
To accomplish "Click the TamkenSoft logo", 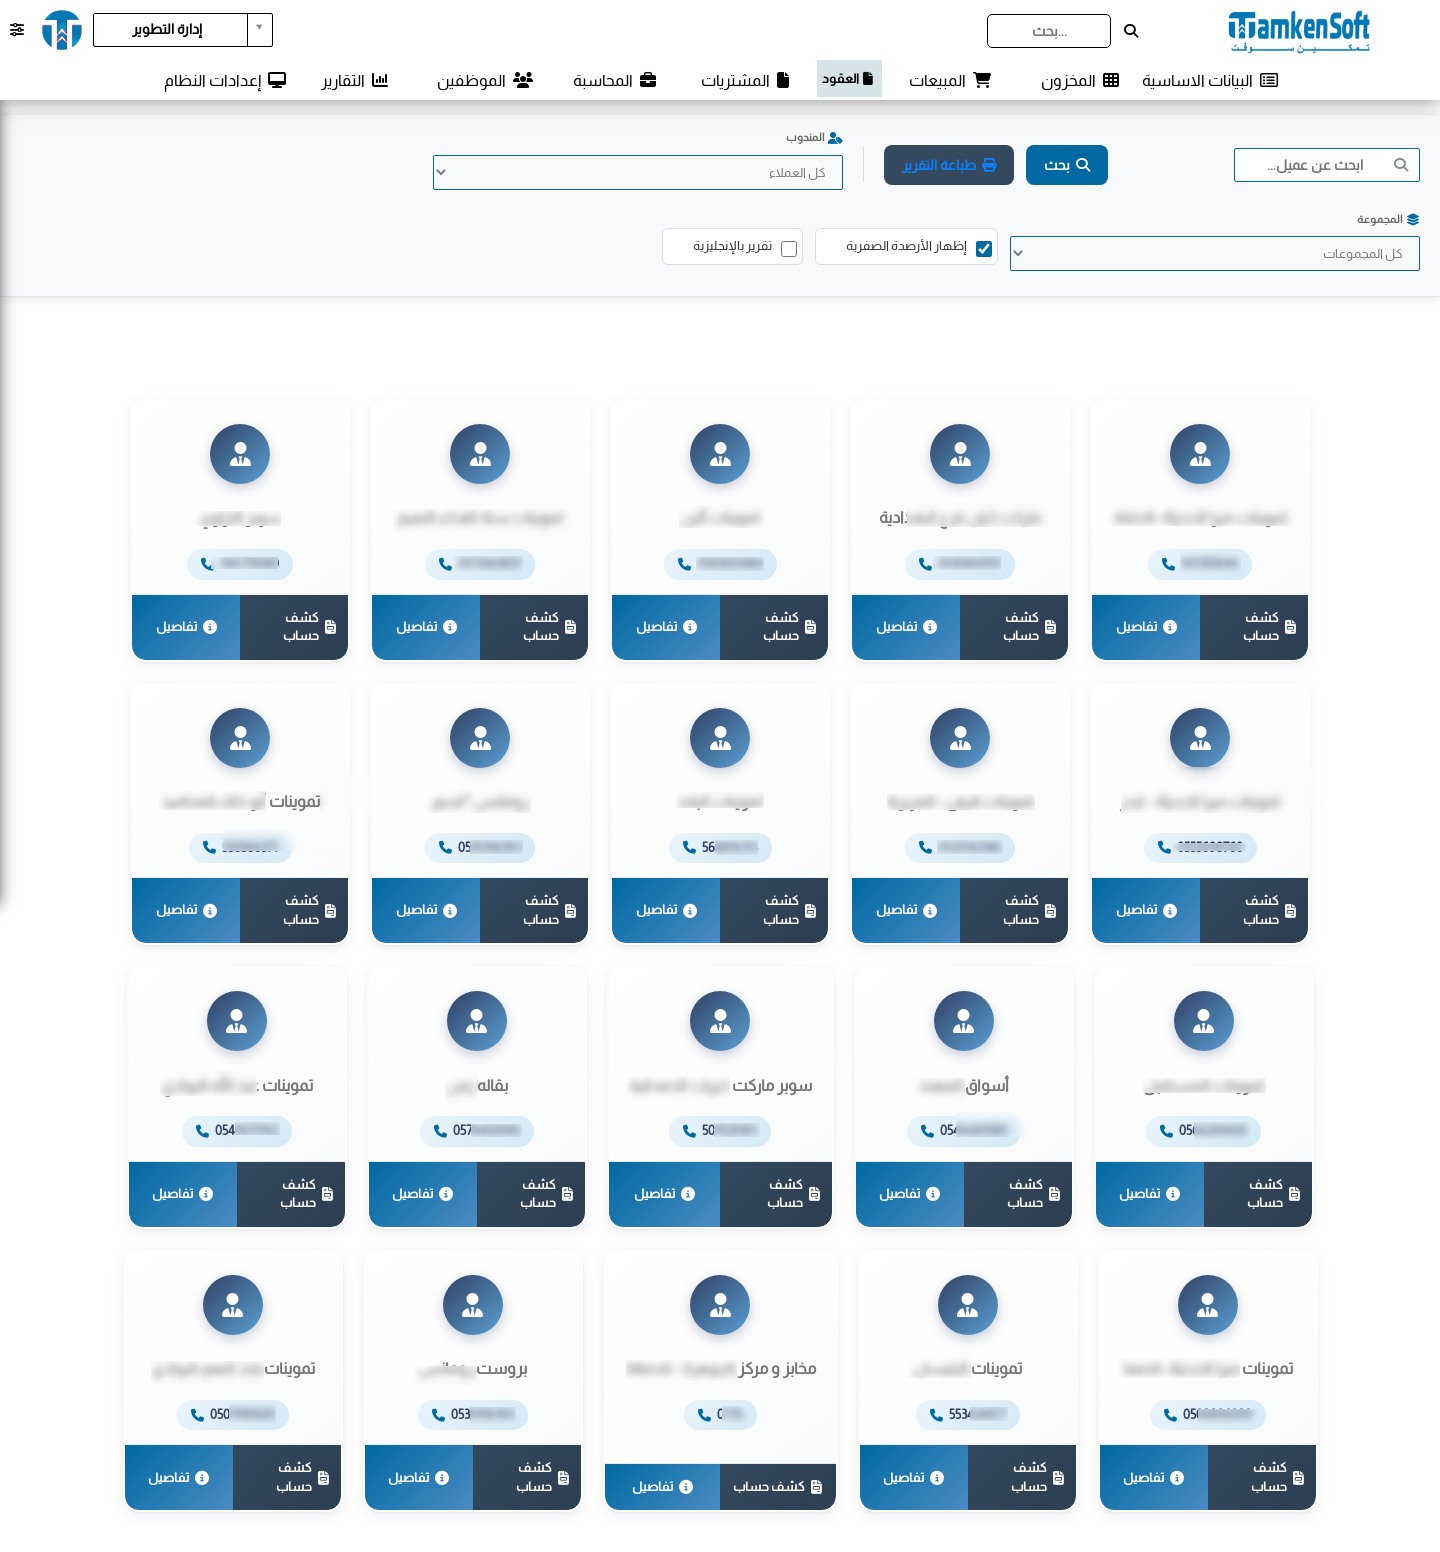I will (1298, 31).
